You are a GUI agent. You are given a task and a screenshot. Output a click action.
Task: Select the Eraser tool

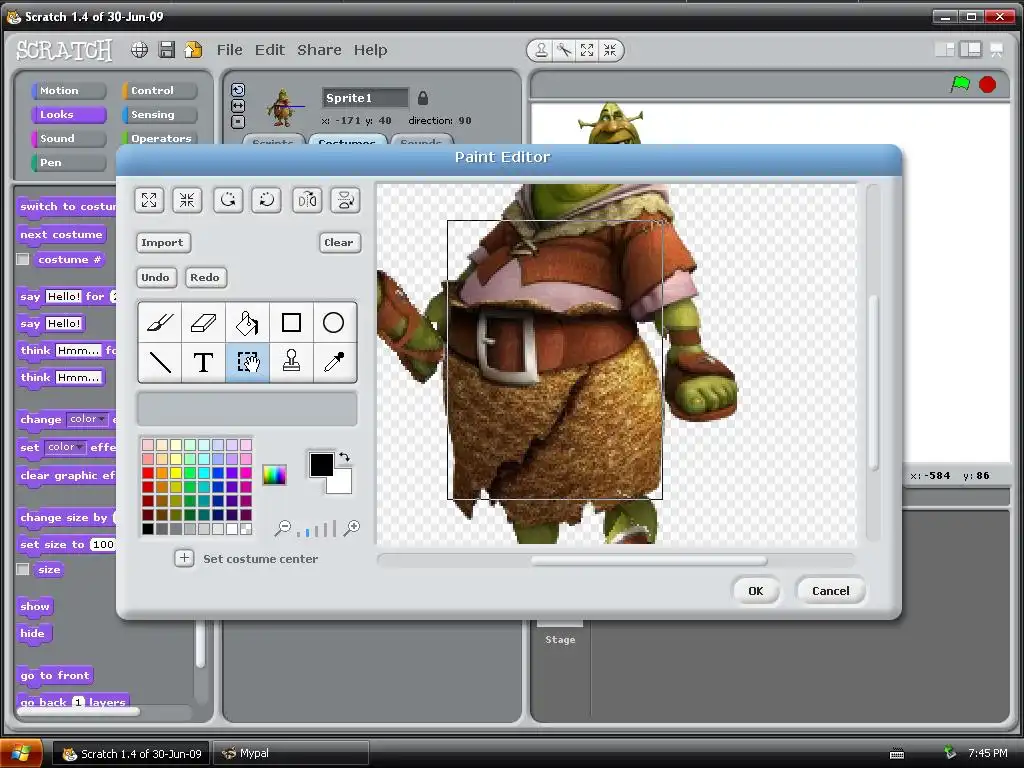[x=203, y=323]
